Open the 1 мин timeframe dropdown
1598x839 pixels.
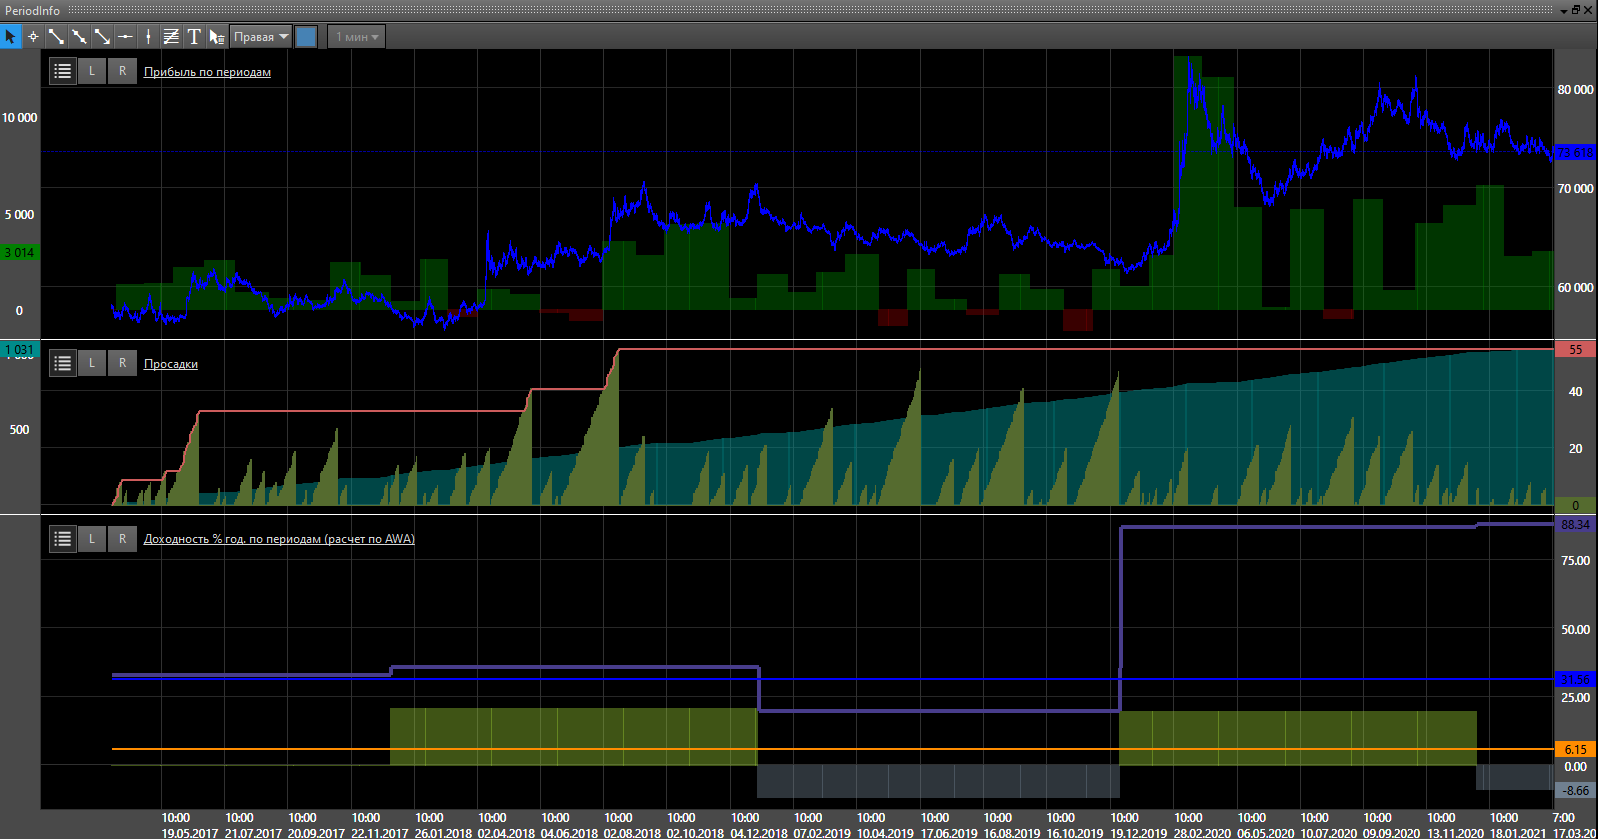357,37
